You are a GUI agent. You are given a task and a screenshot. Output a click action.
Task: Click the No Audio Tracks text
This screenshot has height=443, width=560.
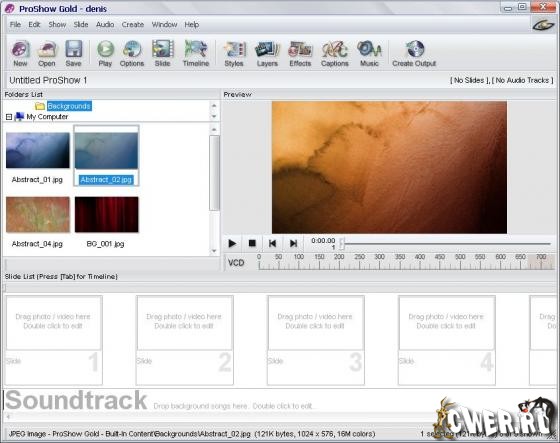[522, 80]
